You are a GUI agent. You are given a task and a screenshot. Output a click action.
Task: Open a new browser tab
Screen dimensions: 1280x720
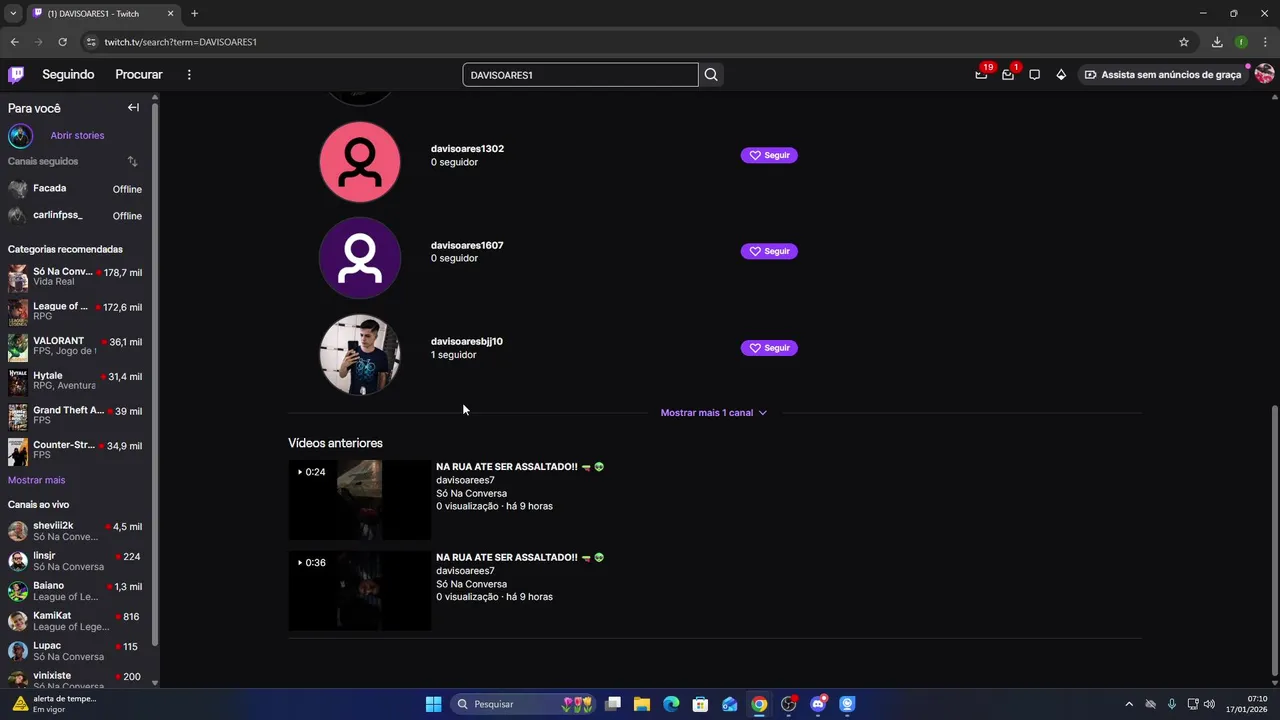coord(194,14)
